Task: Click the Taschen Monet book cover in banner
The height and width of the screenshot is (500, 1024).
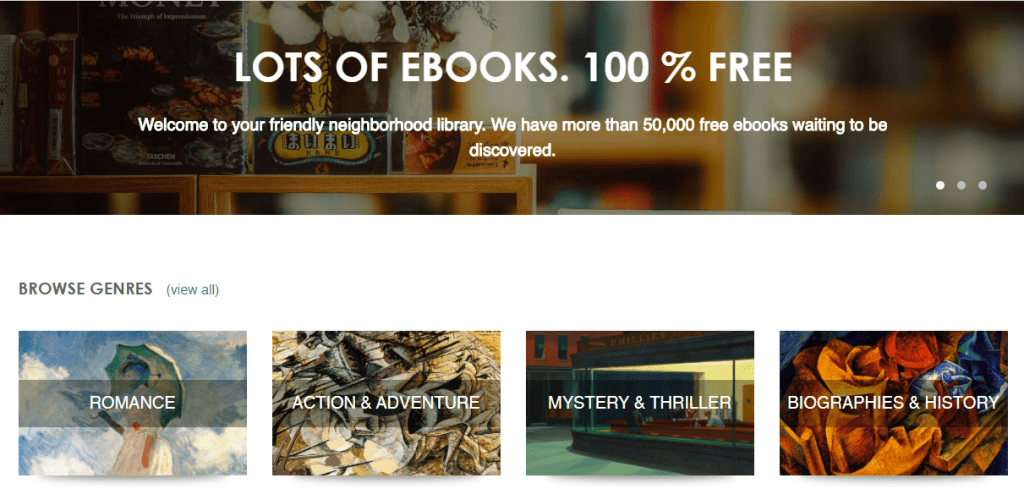Action: [x=161, y=88]
